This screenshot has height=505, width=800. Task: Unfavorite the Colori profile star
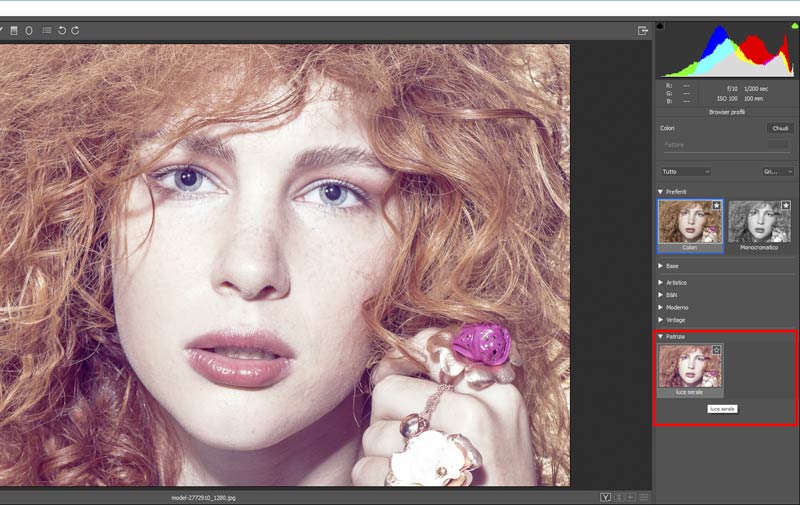point(716,205)
